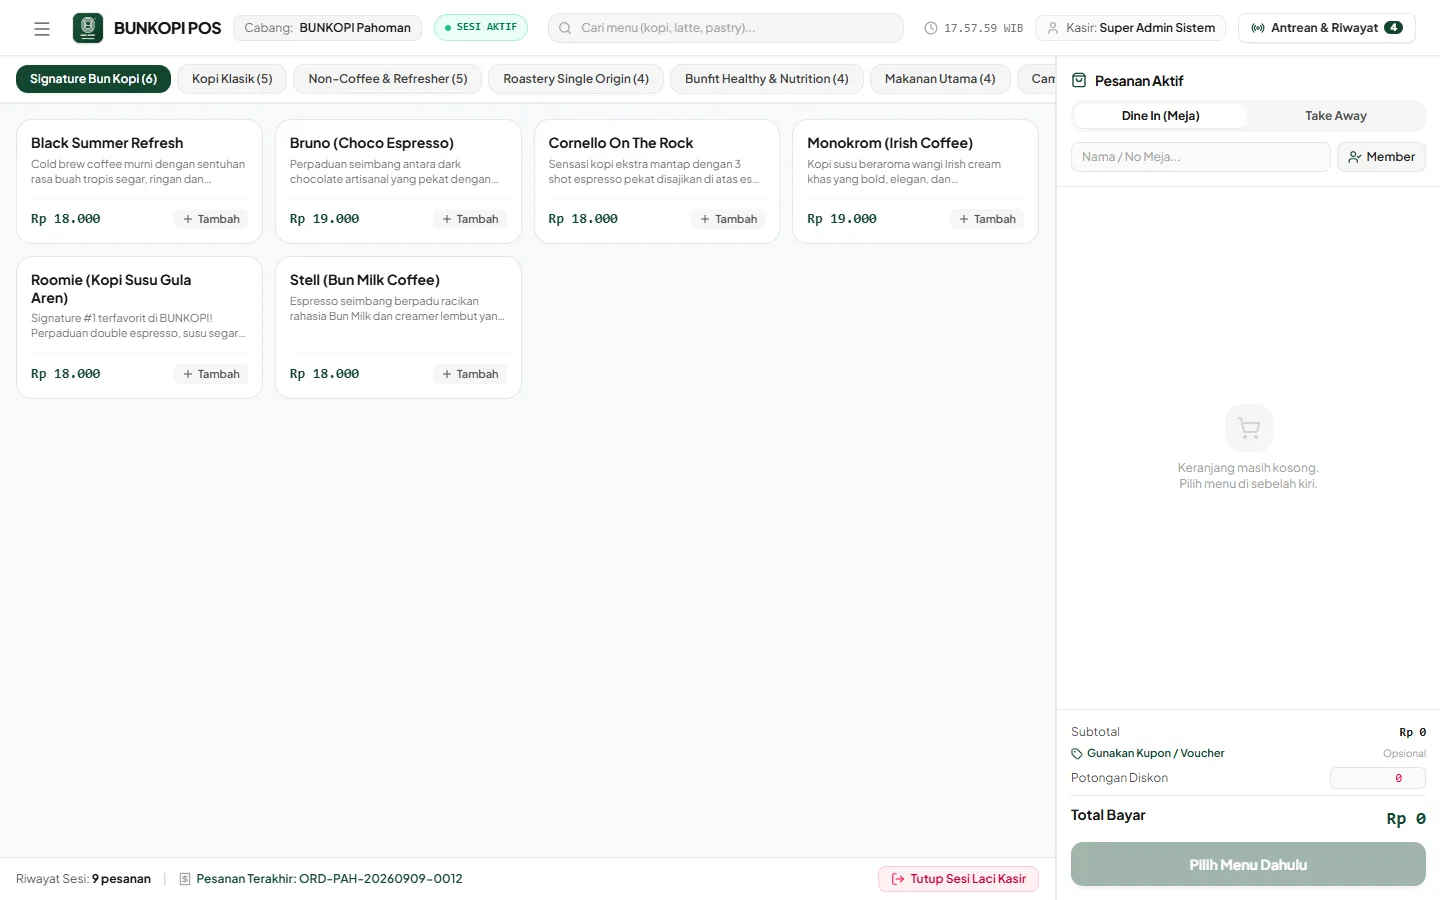The height and width of the screenshot is (900, 1440).
Task: Click the Subtotal label
Action: pyautogui.click(x=1095, y=732)
